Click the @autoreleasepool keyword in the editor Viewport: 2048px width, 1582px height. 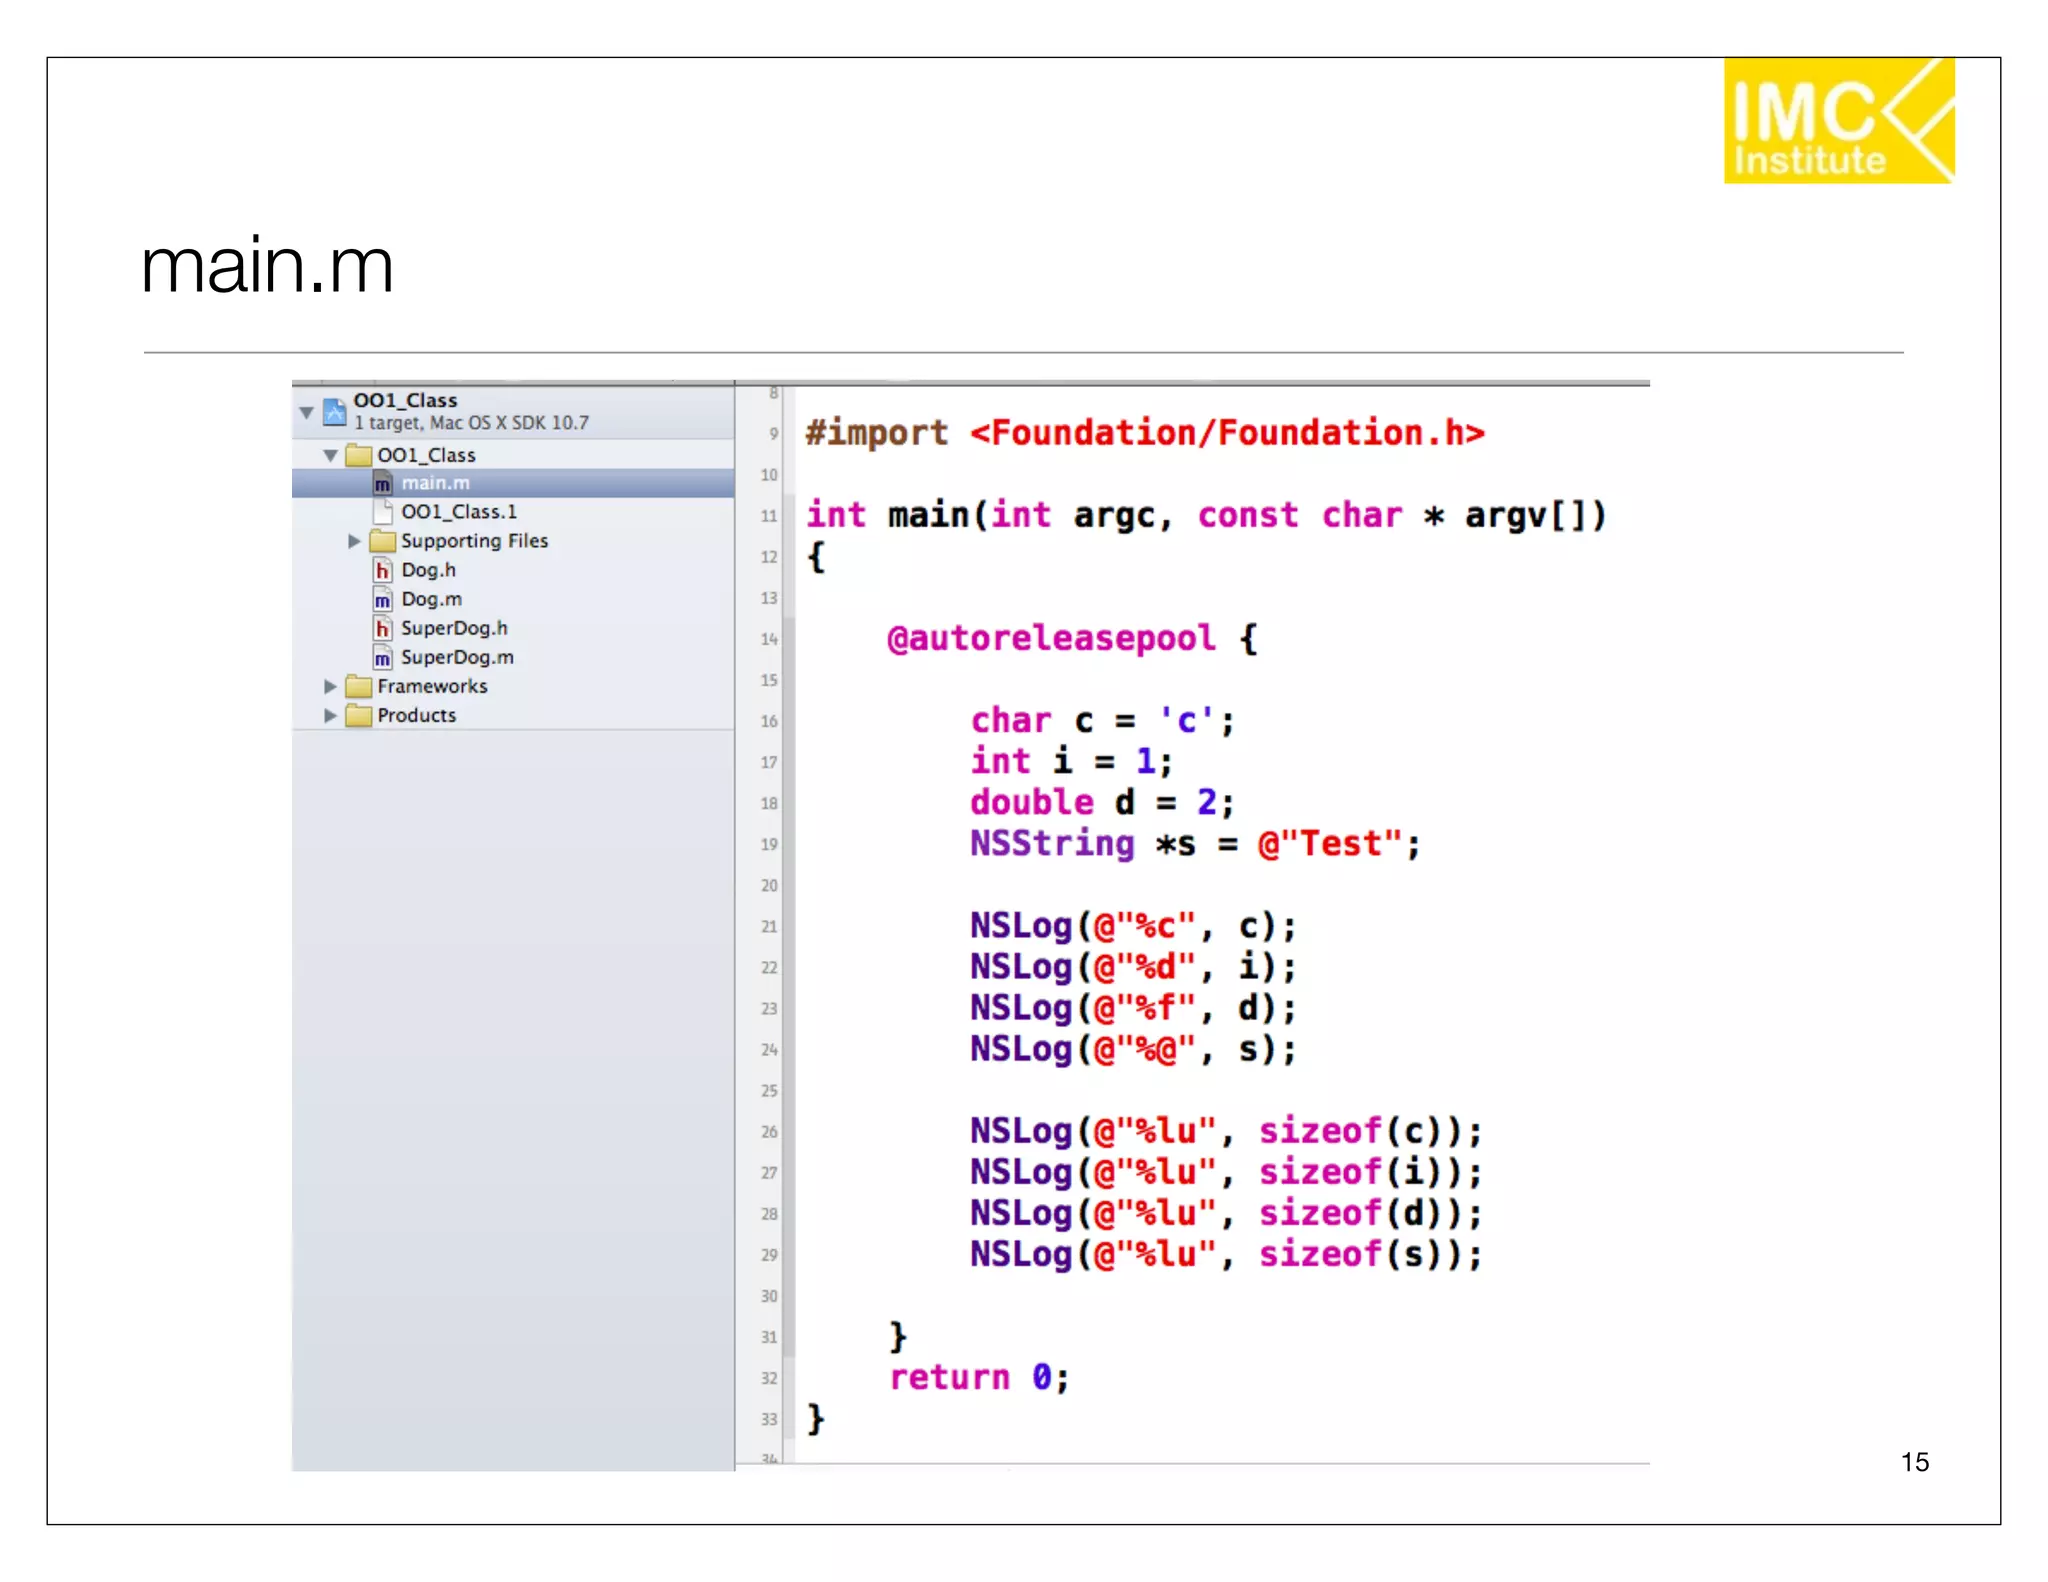(1051, 638)
